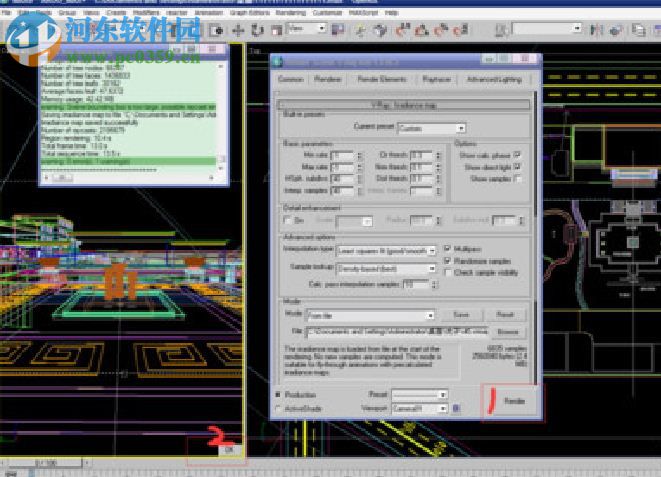Viewport: 661px width, 477px height.
Task: Enable Check sample visibility checkbox
Action: [x=448, y=273]
